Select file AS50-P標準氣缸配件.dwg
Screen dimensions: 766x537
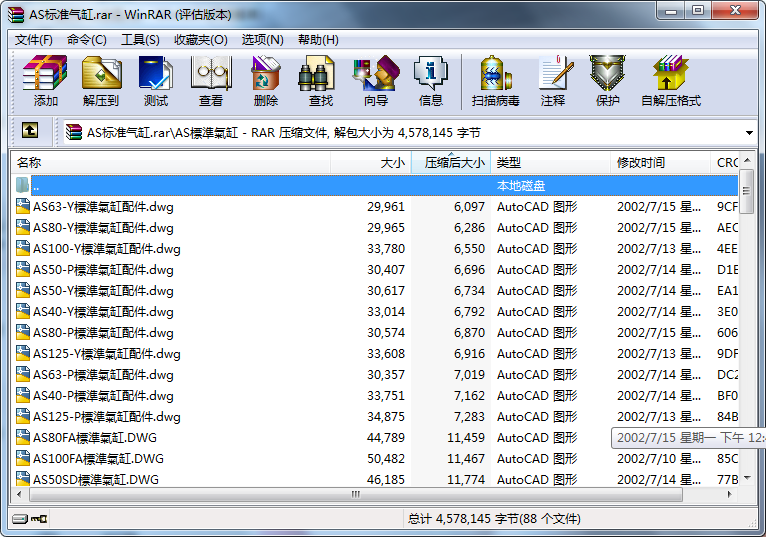103,270
